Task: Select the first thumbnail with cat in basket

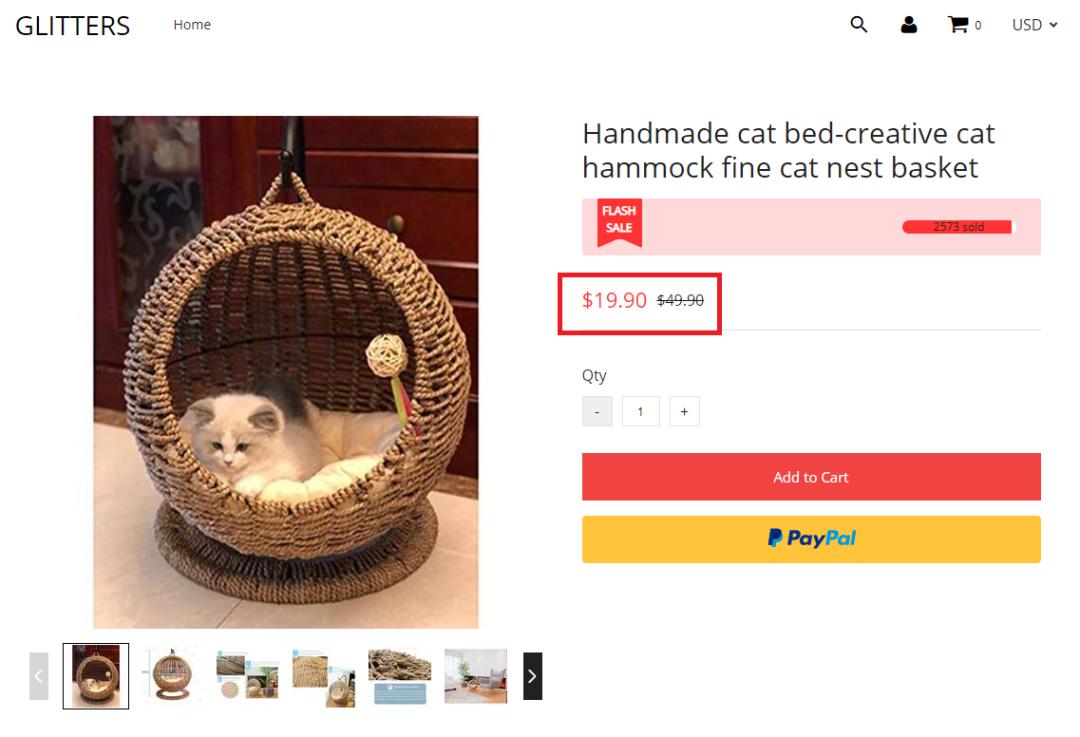Action: pyautogui.click(x=96, y=676)
